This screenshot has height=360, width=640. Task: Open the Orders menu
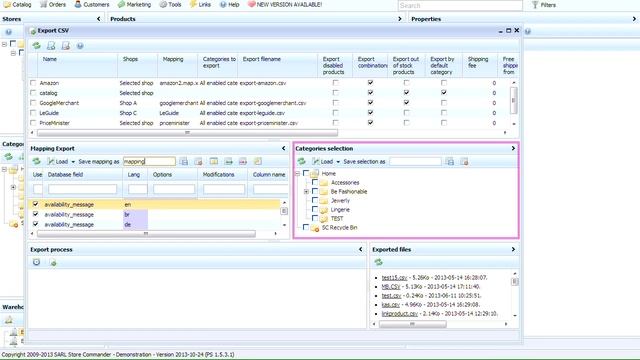[x=53, y=4]
